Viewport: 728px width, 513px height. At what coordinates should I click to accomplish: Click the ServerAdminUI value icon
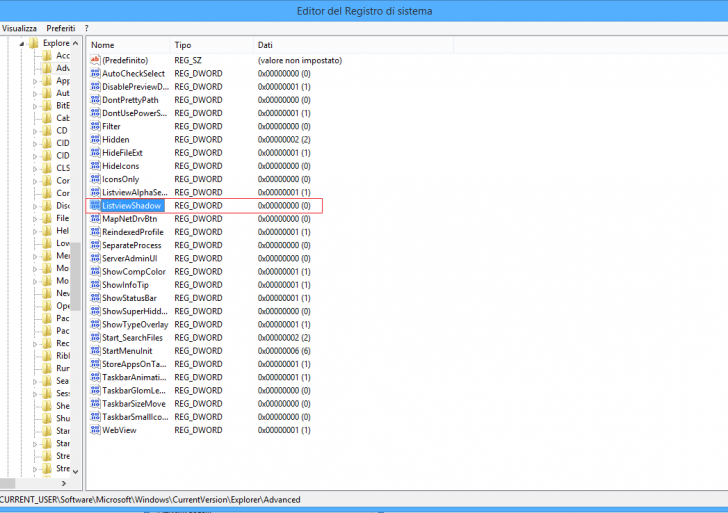tap(95, 258)
